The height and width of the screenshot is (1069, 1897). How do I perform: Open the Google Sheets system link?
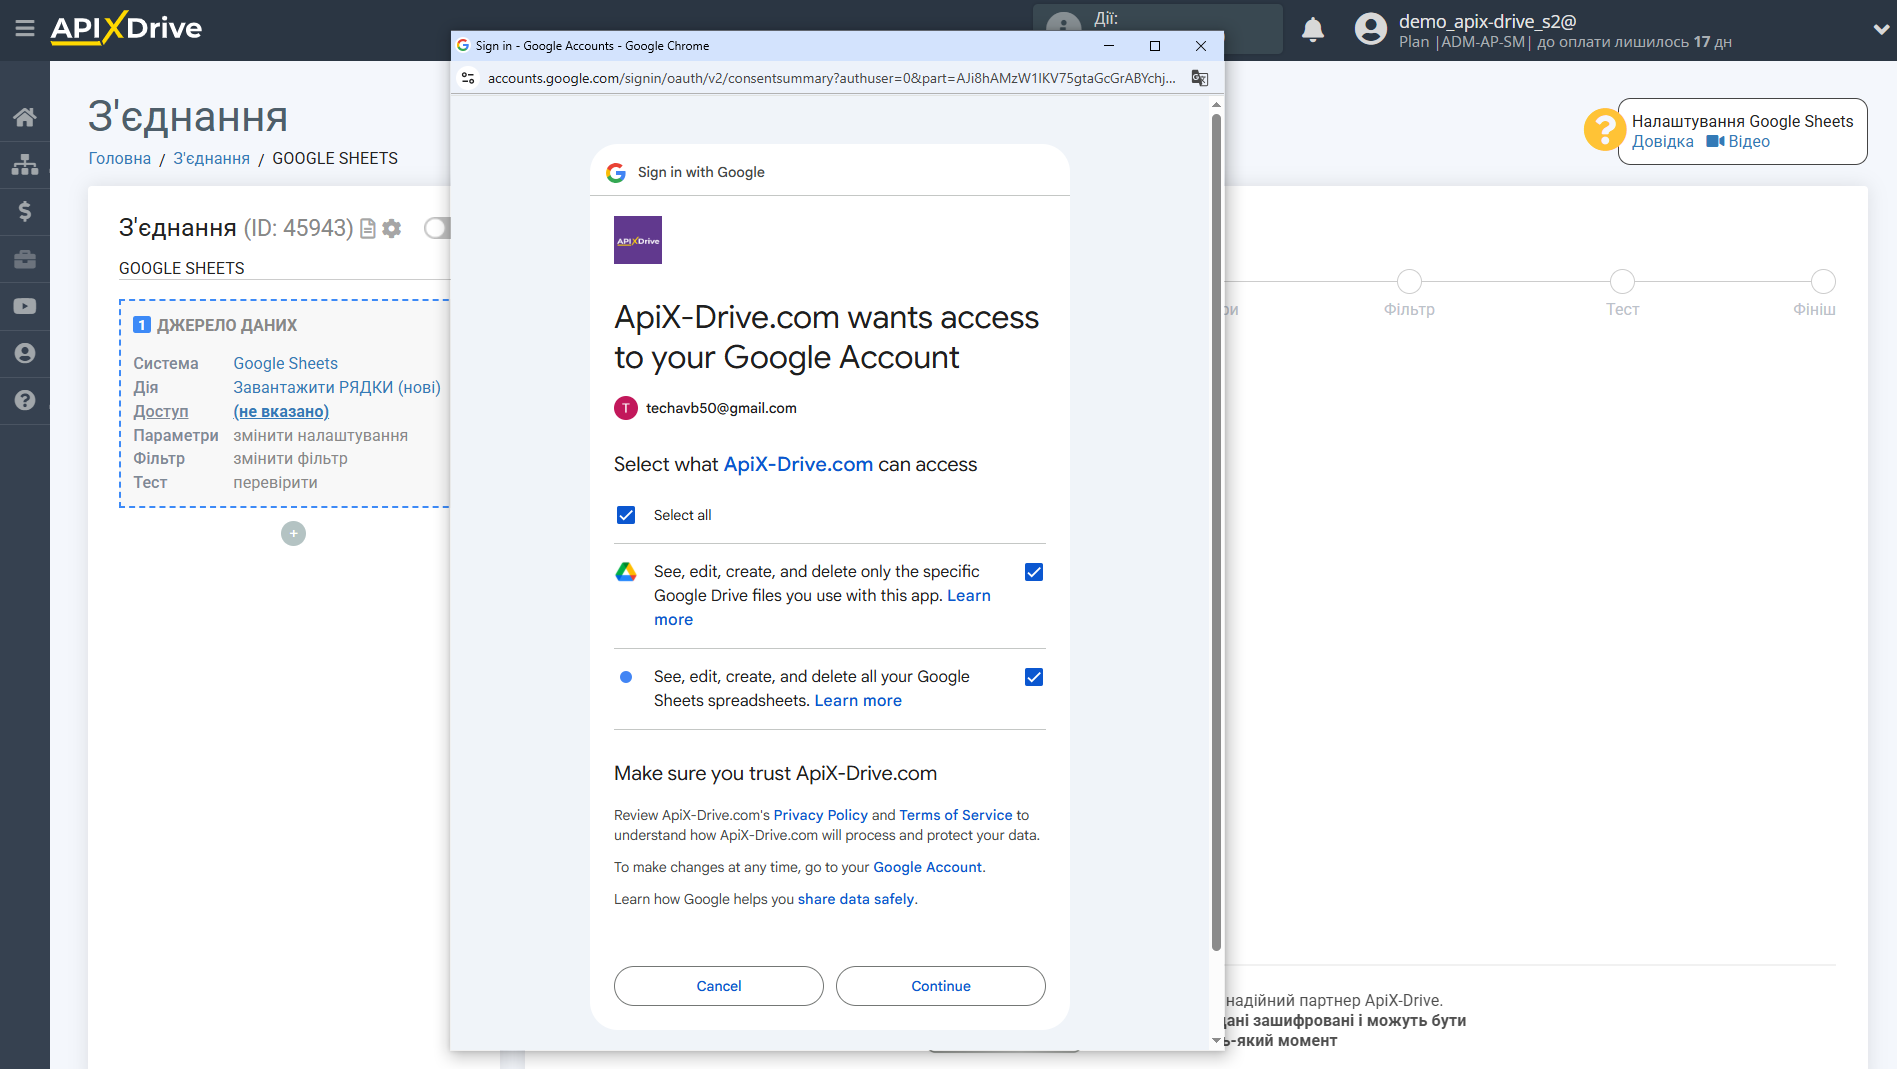pos(286,364)
